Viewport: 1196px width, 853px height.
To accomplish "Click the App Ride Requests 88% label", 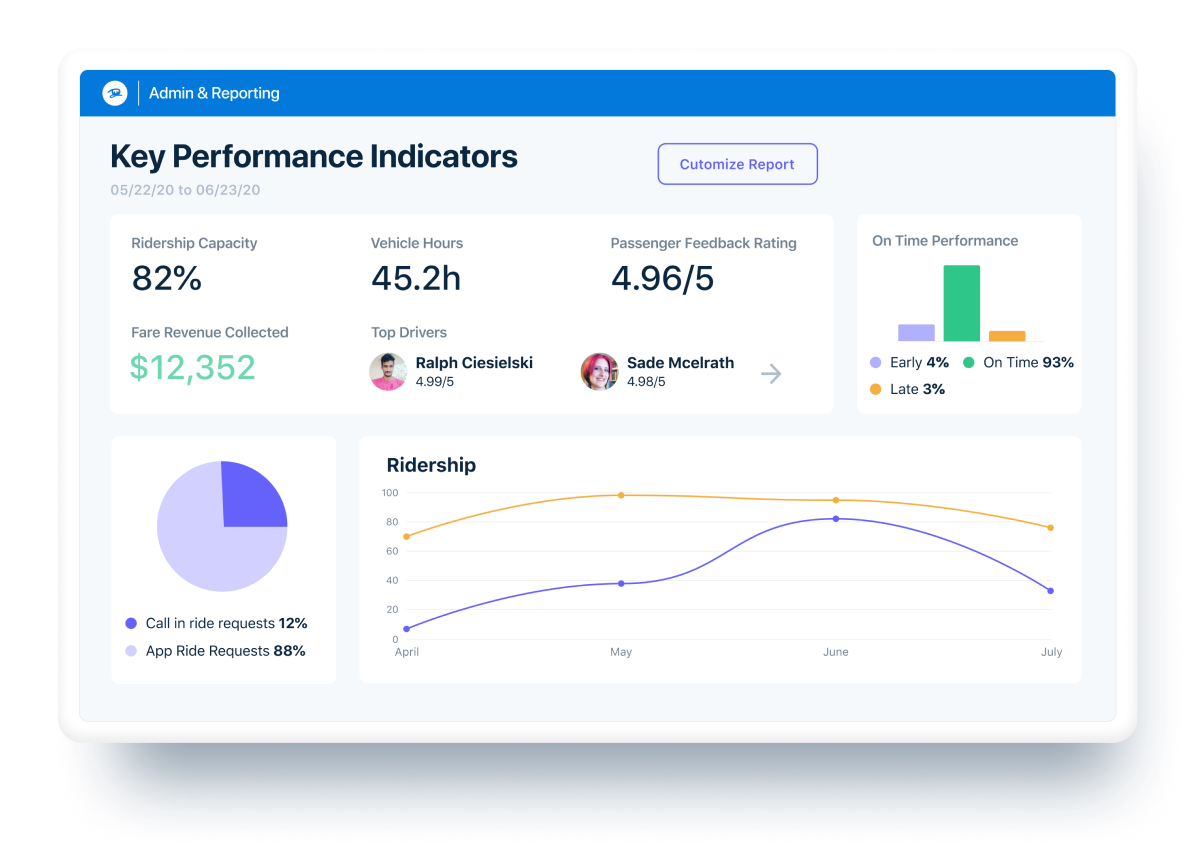I will pos(226,651).
